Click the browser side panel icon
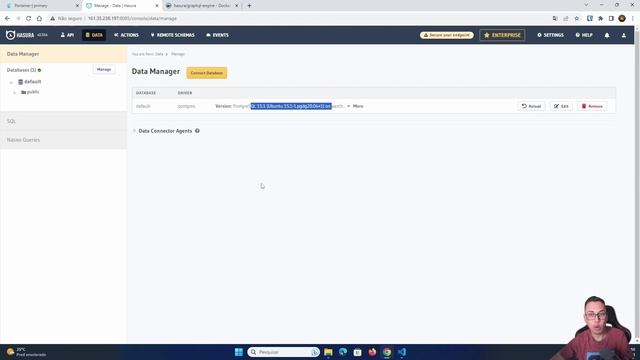This screenshot has height=360, width=640. pos(611,18)
